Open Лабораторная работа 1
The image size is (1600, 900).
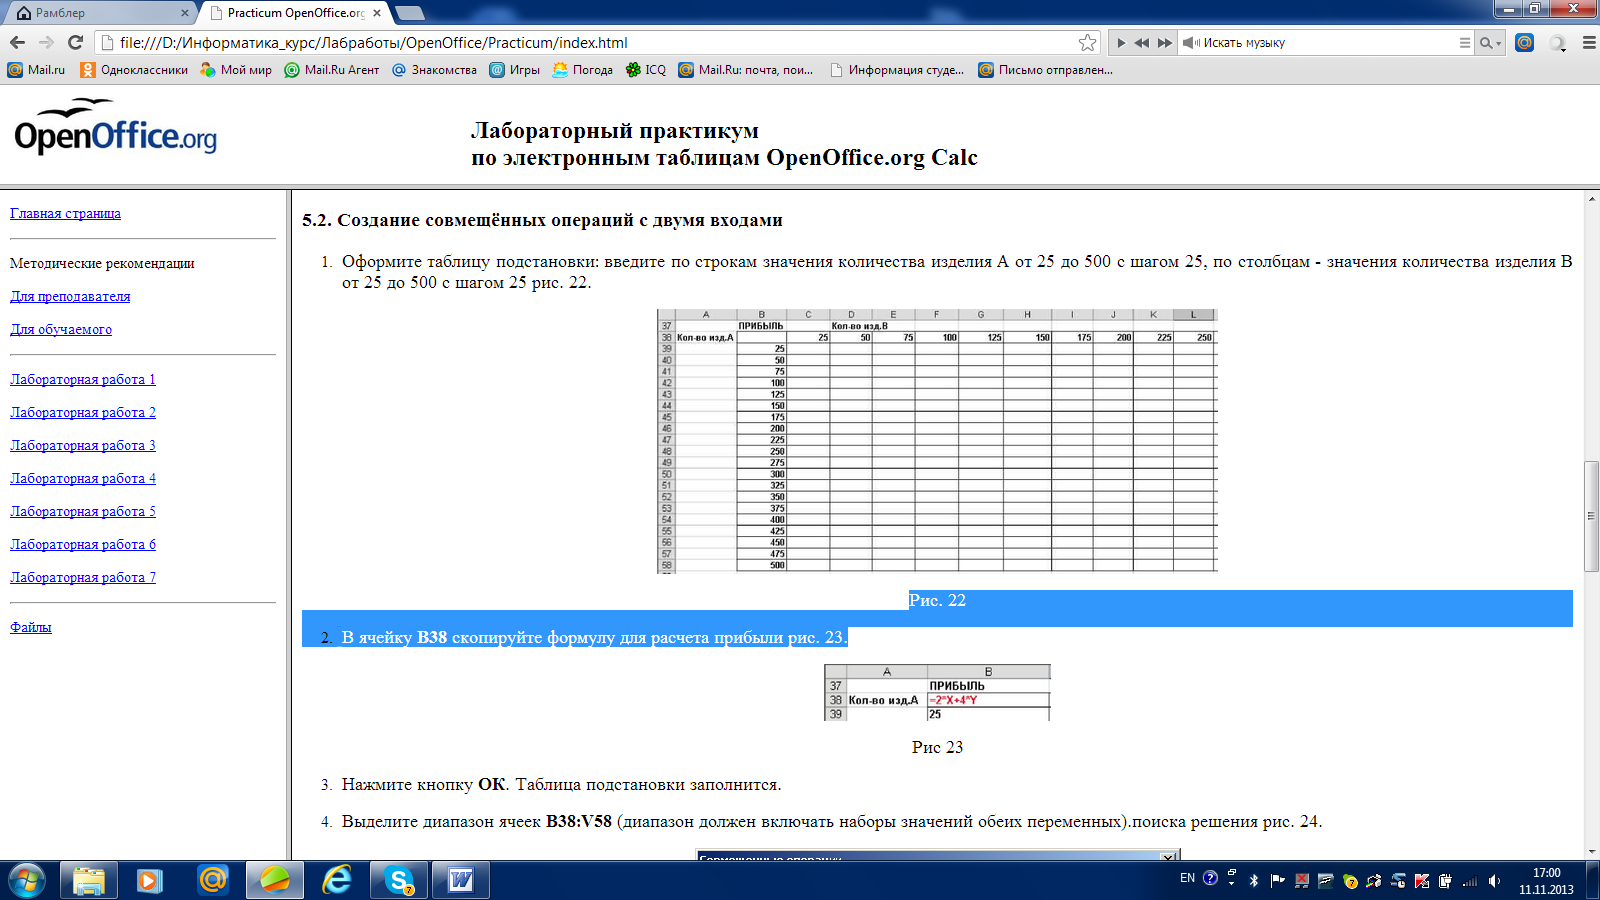click(x=83, y=379)
